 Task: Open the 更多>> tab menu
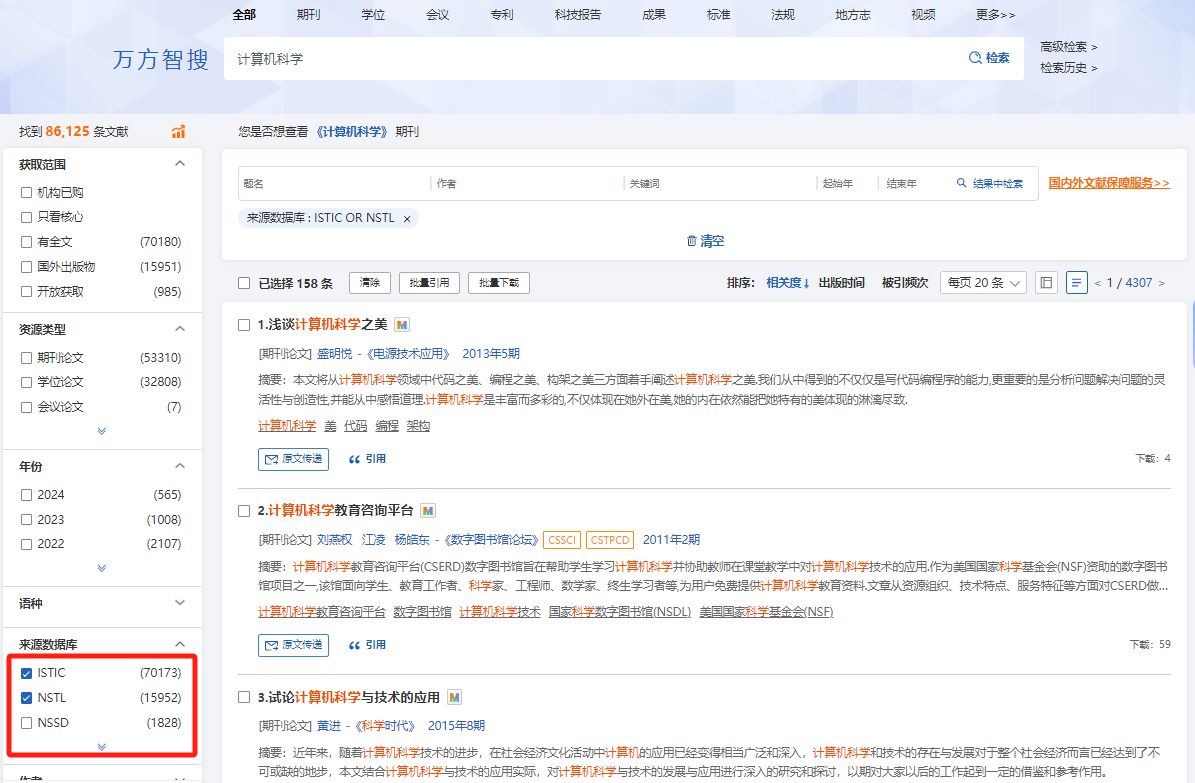(995, 14)
